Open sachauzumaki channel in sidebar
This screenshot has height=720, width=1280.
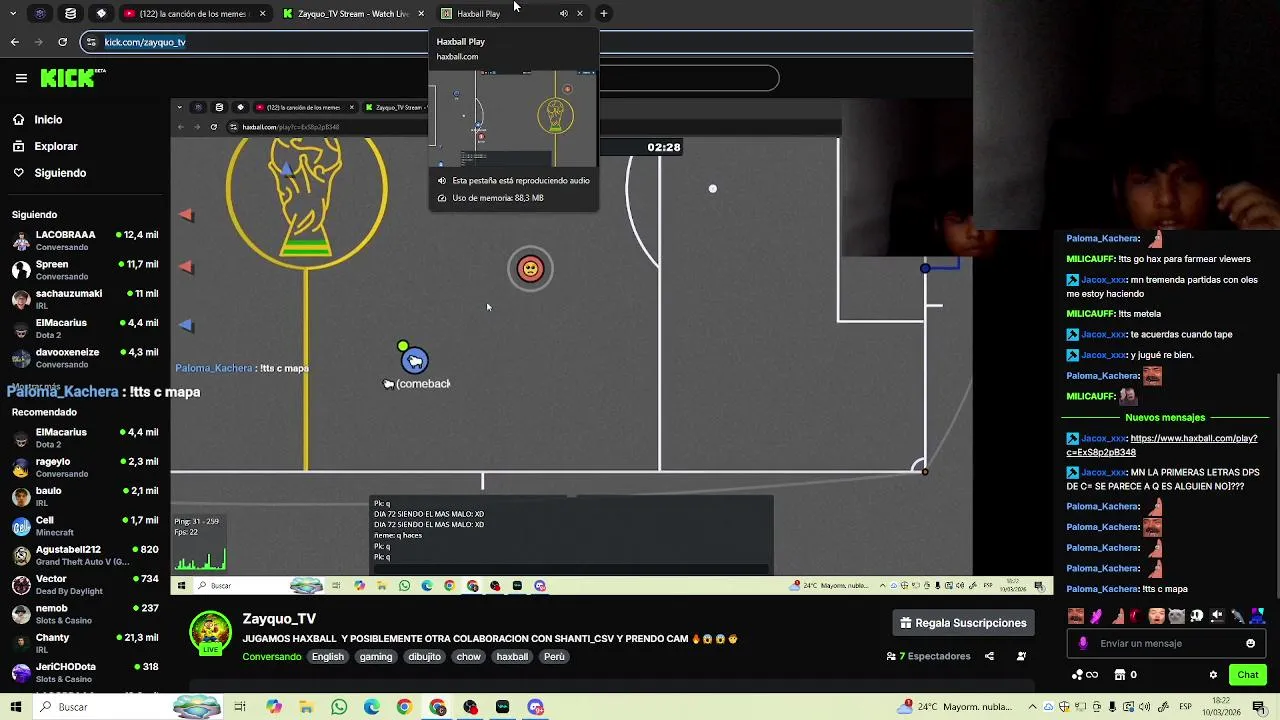(85, 299)
